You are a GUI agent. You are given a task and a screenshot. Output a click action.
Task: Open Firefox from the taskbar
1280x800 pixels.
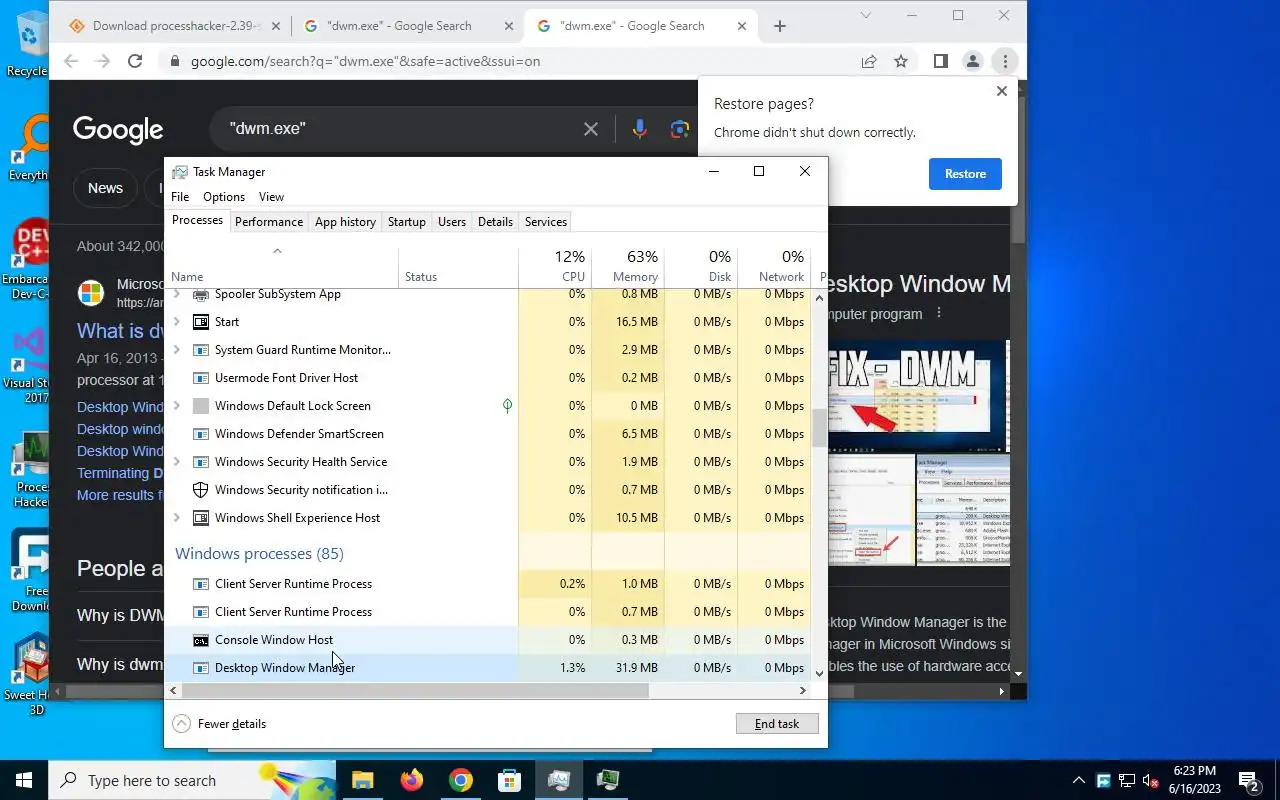pos(411,780)
